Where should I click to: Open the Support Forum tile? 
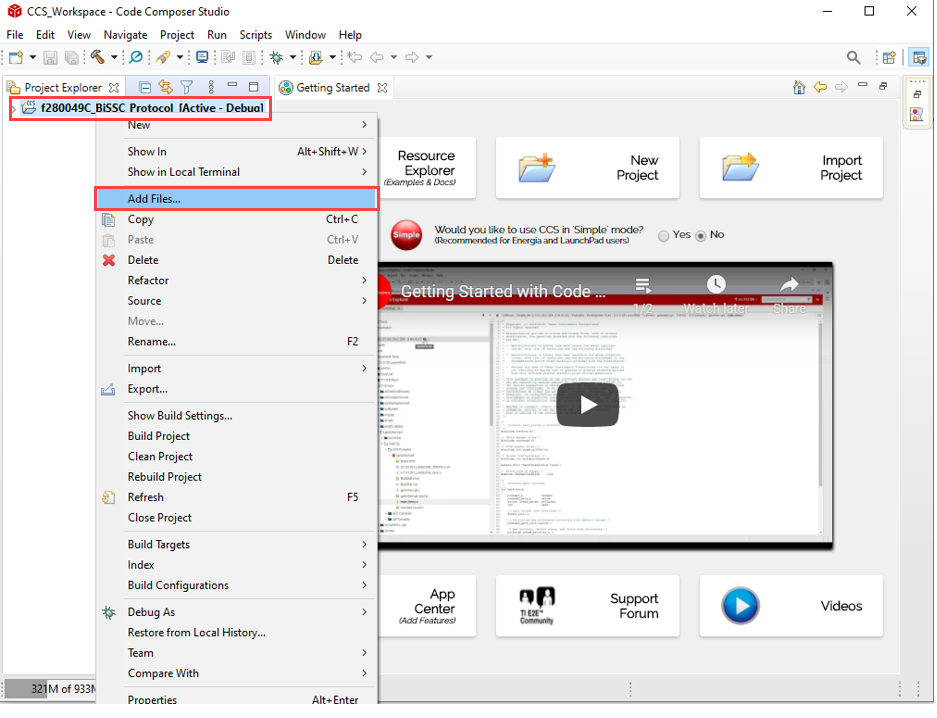[587, 606]
